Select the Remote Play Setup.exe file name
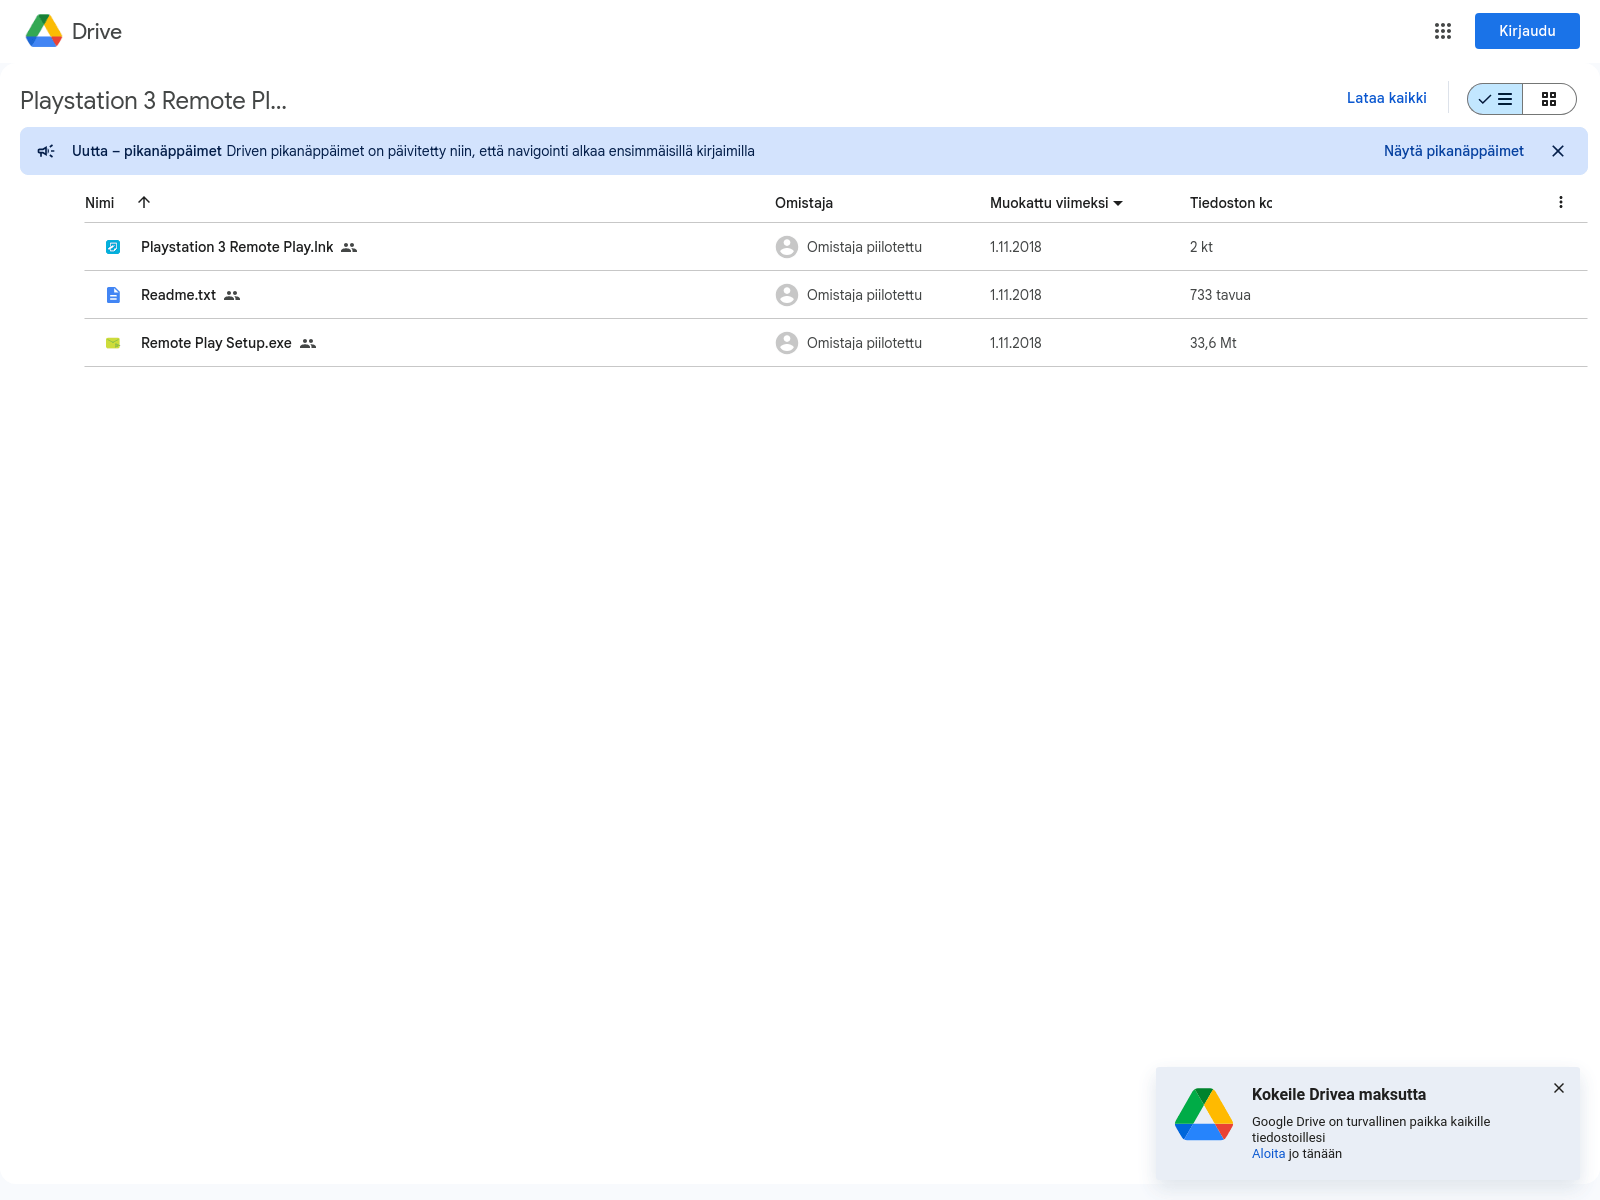Viewport: 1600px width, 1200px height. coord(216,343)
